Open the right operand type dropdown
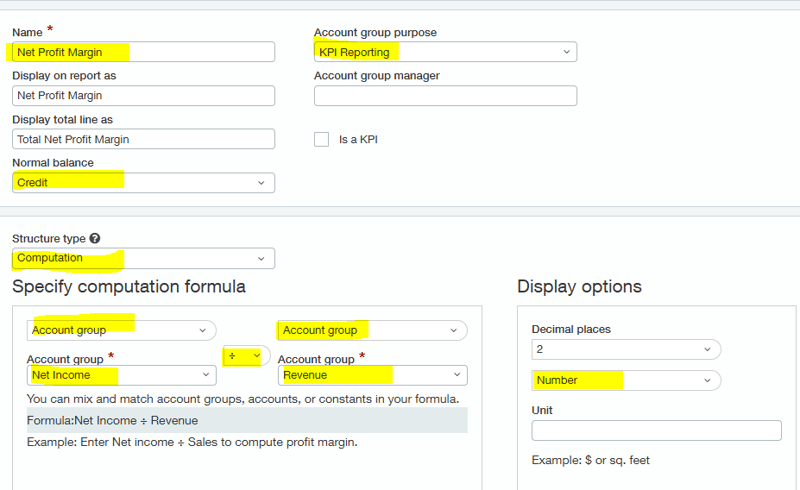 (x=371, y=330)
